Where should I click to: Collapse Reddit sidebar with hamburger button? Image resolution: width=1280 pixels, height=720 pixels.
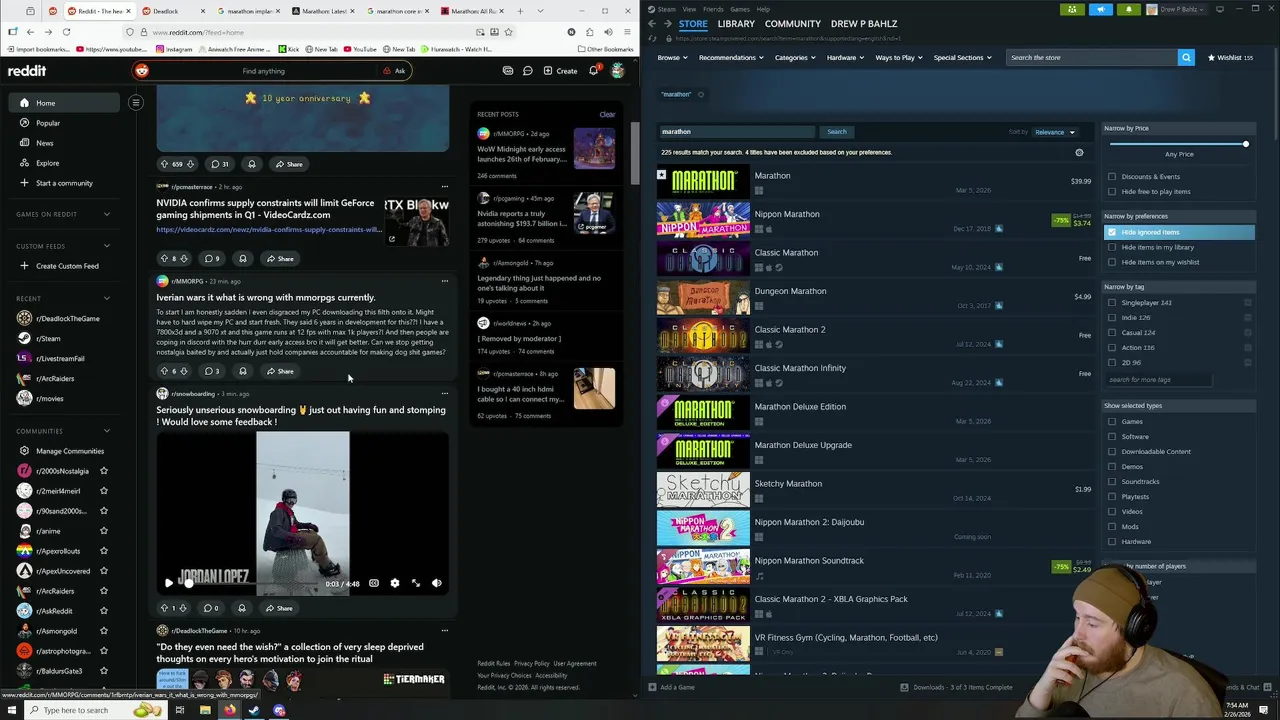click(136, 102)
